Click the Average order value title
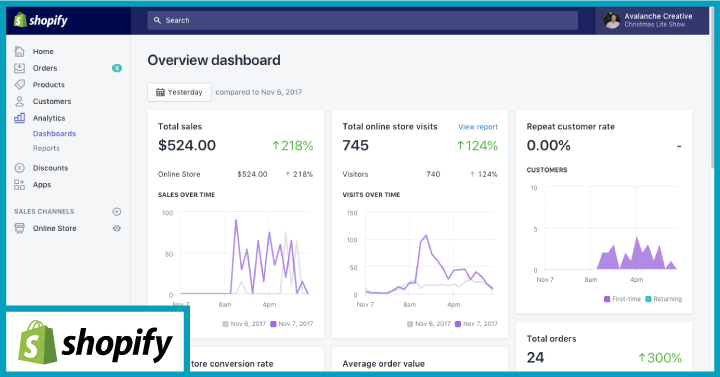 pyautogui.click(x=383, y=364)
